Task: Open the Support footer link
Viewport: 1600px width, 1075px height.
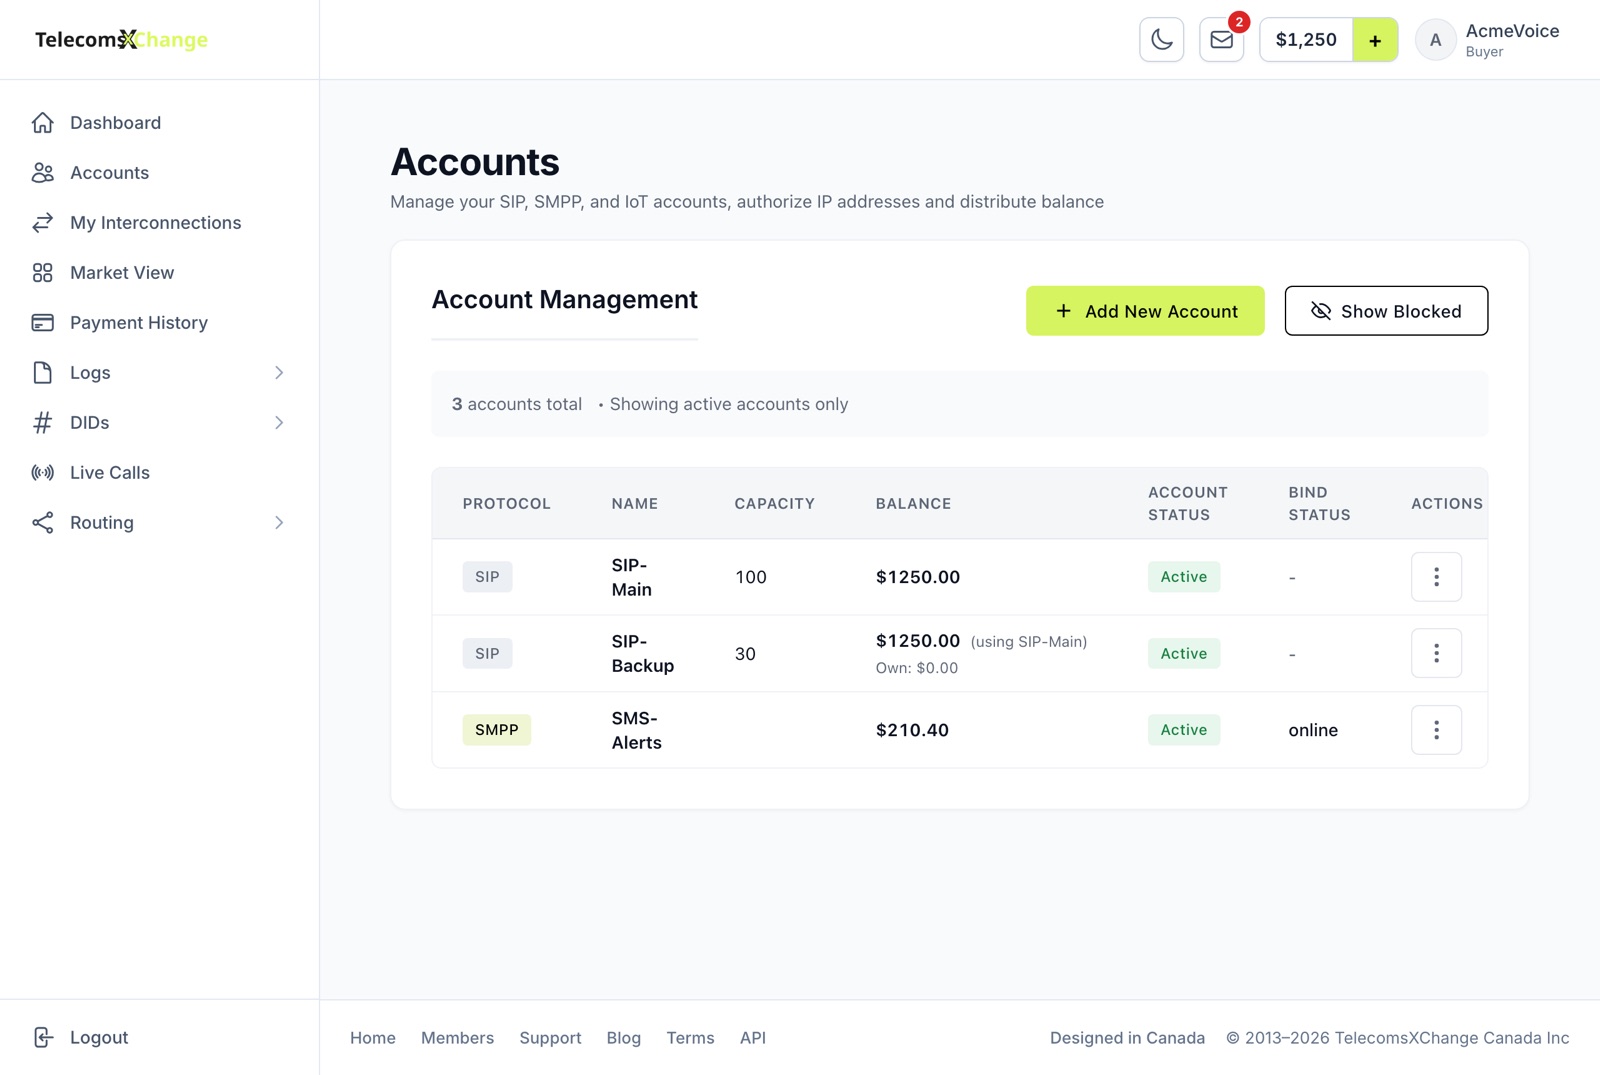Action: click(550, 1038)
